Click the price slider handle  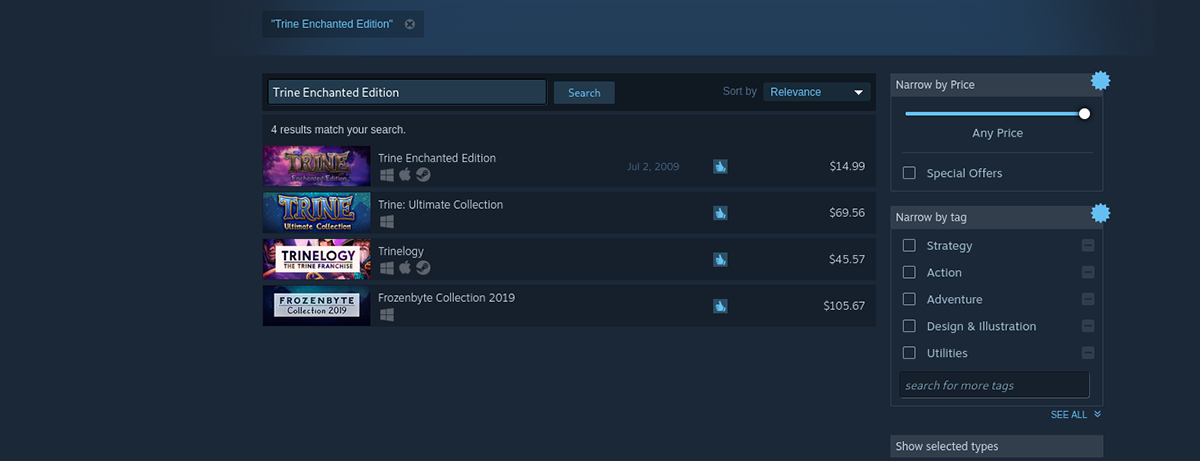point(1084,114)
